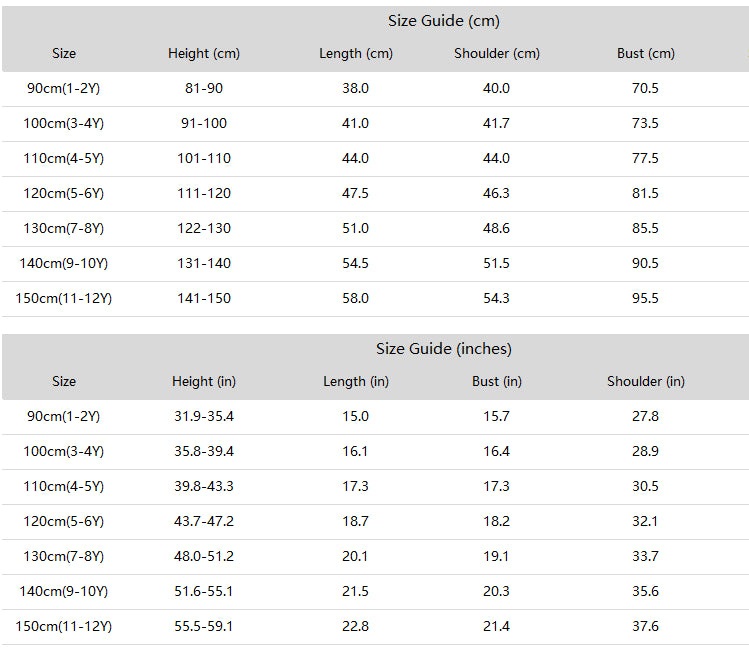749x652 pixels.
Task: Click the Size Guide (cm) title
Action: (x=443, y=21)
